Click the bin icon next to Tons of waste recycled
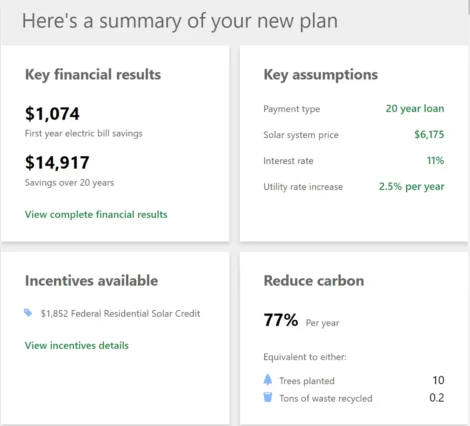This screenshot has width=470, height=426. point(268,397)
